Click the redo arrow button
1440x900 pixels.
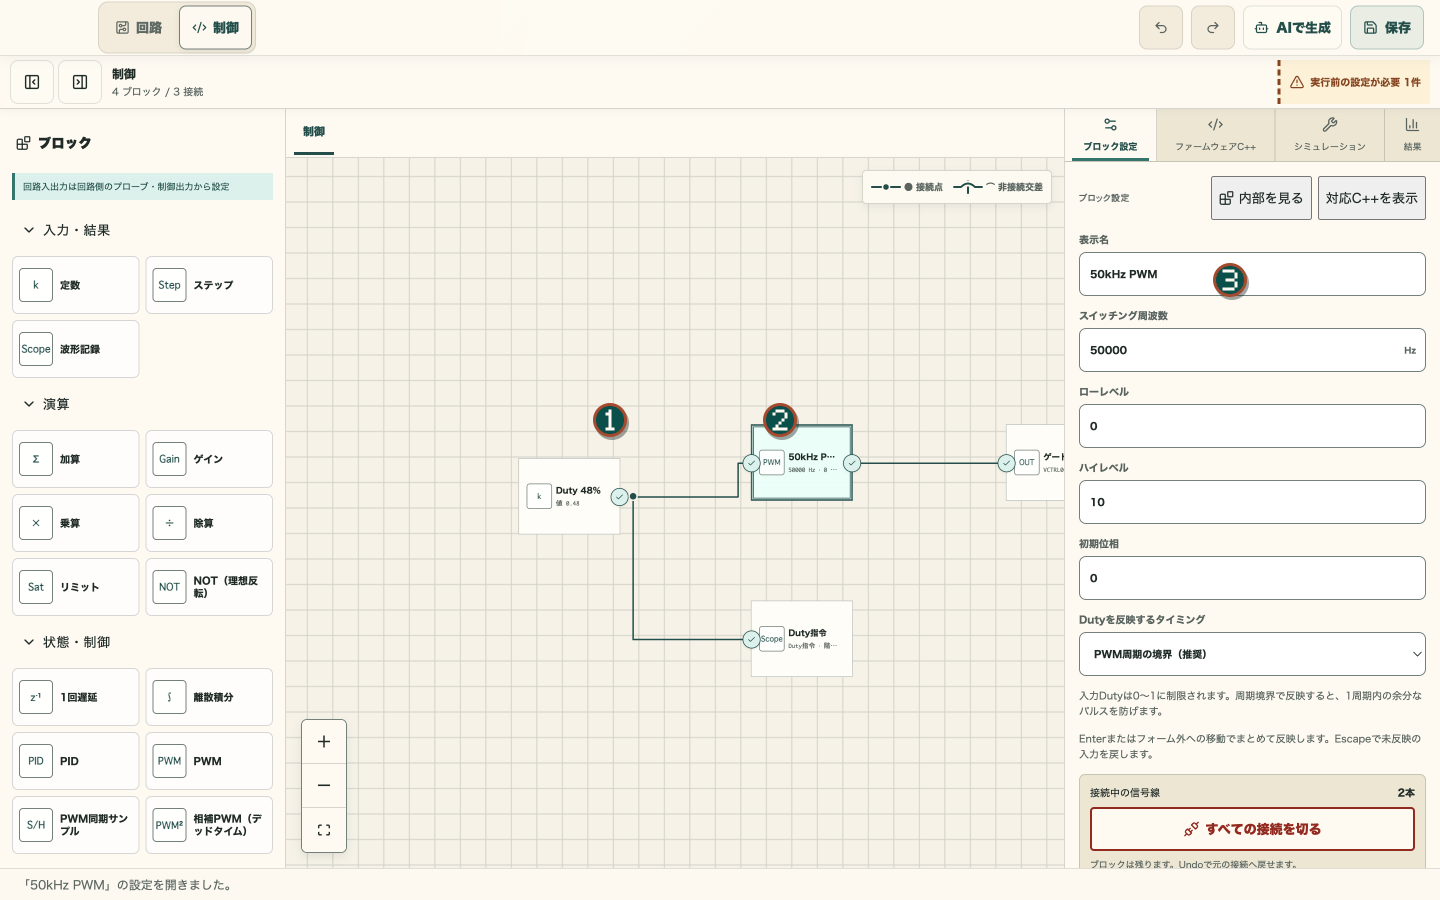coord(1213,28)
